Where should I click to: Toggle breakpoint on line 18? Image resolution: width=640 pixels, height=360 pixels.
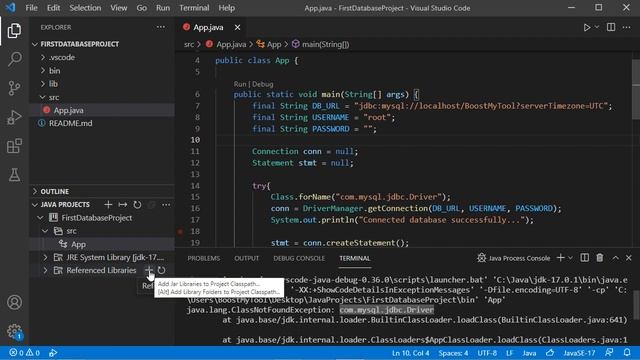(180, 231)
